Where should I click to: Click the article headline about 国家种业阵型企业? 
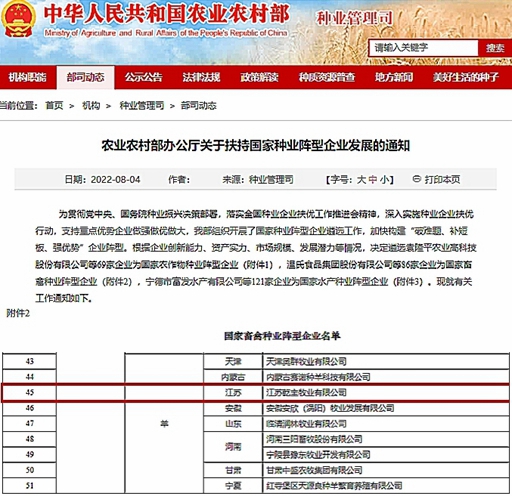point(256,145)
